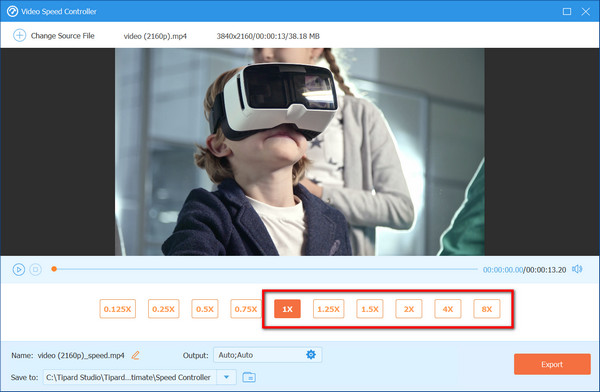Viewport: 600px width, 392px height.
Task: Select the 0.25X speed option
Action: (163, 309)
